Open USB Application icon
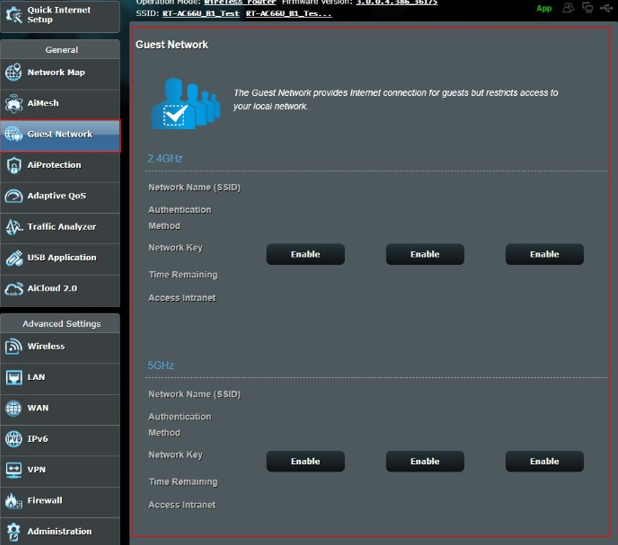618x545 pixels. point(13,258)
